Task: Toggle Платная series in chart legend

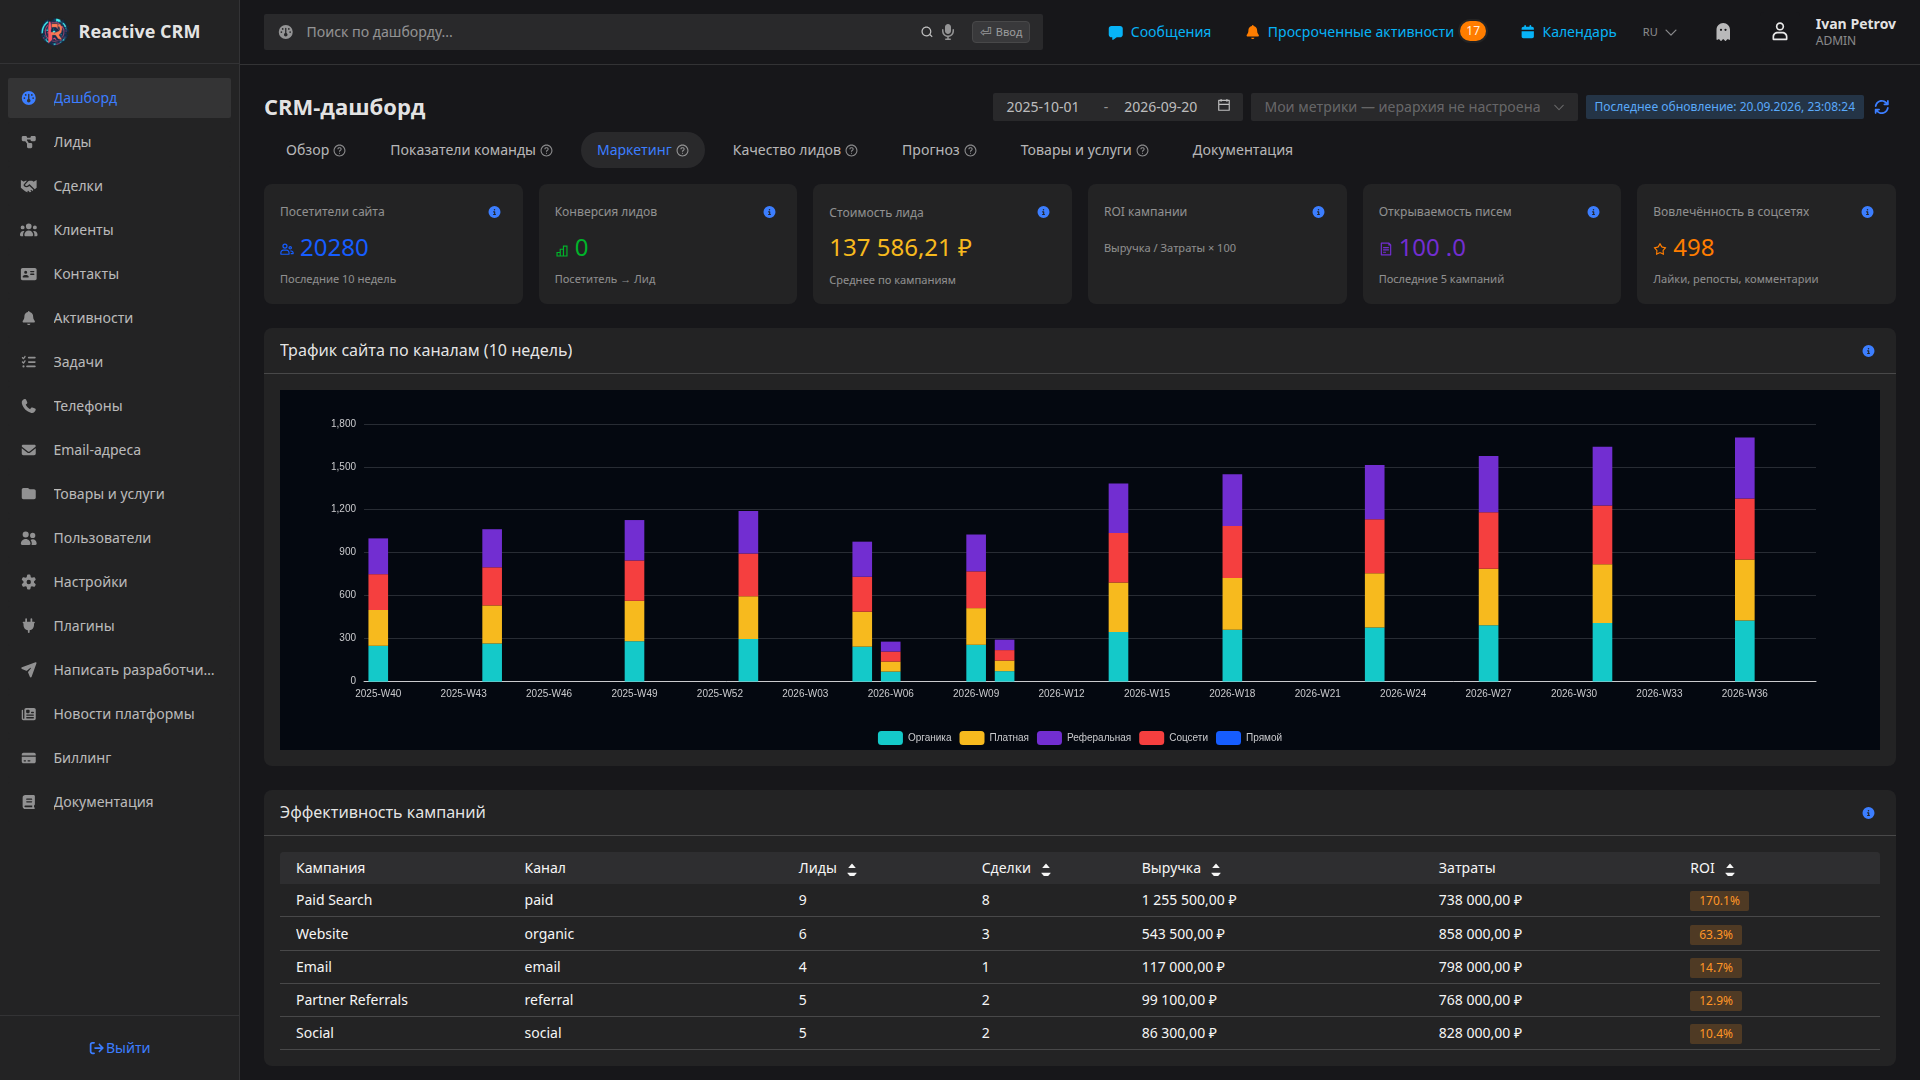Action: (994, 738)
